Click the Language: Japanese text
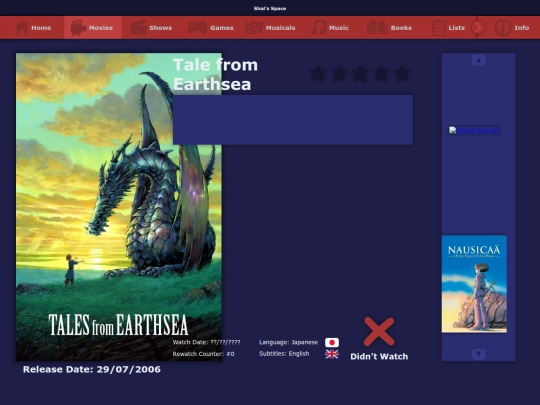 coord(288,342)
